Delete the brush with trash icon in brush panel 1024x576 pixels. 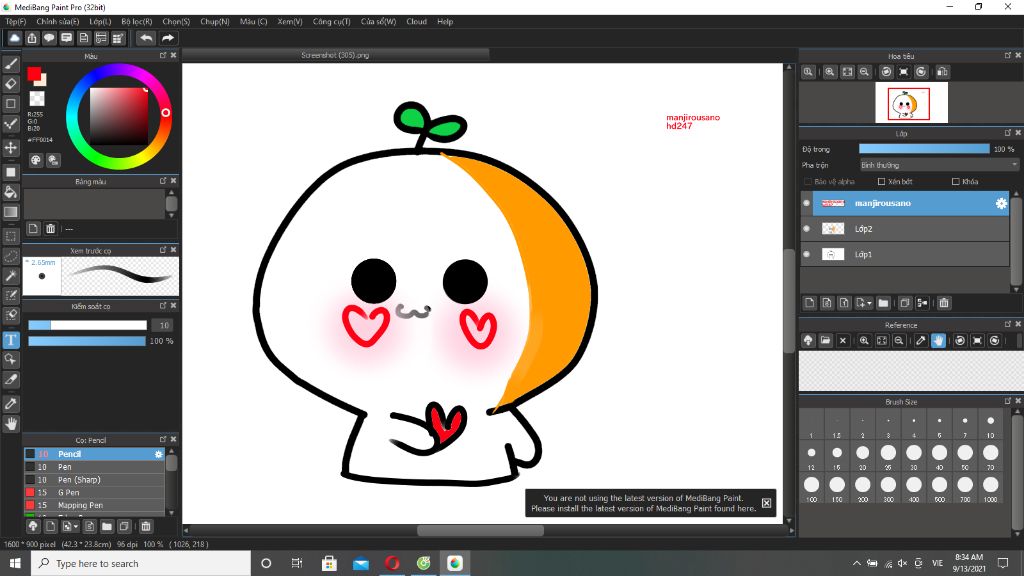[146, 526]
